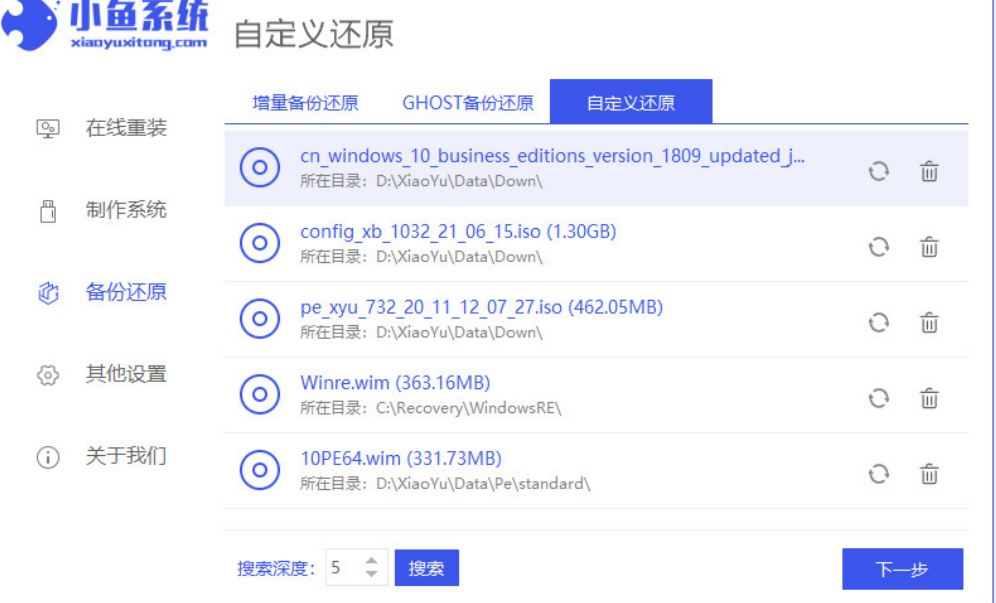Click the 下一步 button

tap(902, 569)
